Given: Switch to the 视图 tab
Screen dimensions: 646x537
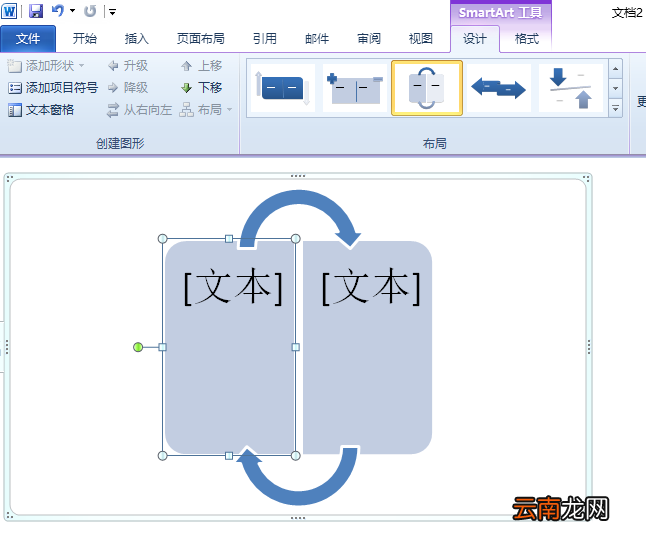Looking at the screenshot, I should click(x=421, y=39).
